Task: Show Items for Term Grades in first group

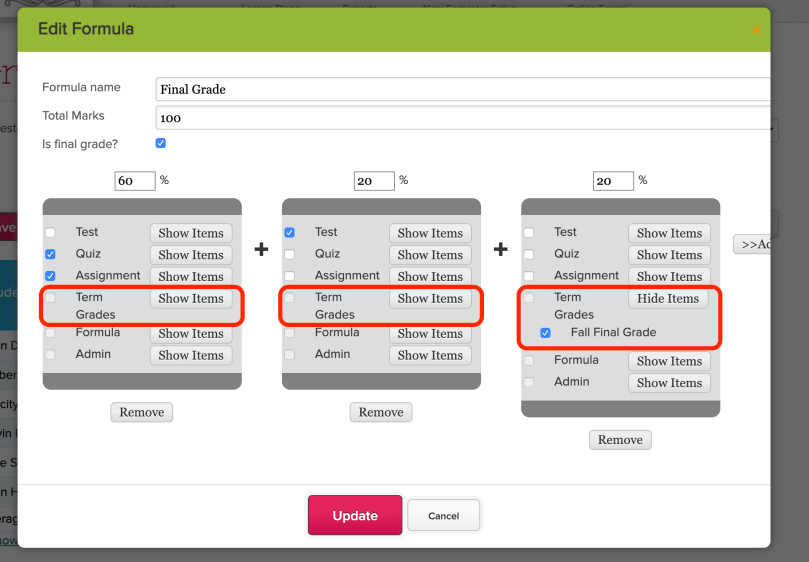Action: coord(190,298)
